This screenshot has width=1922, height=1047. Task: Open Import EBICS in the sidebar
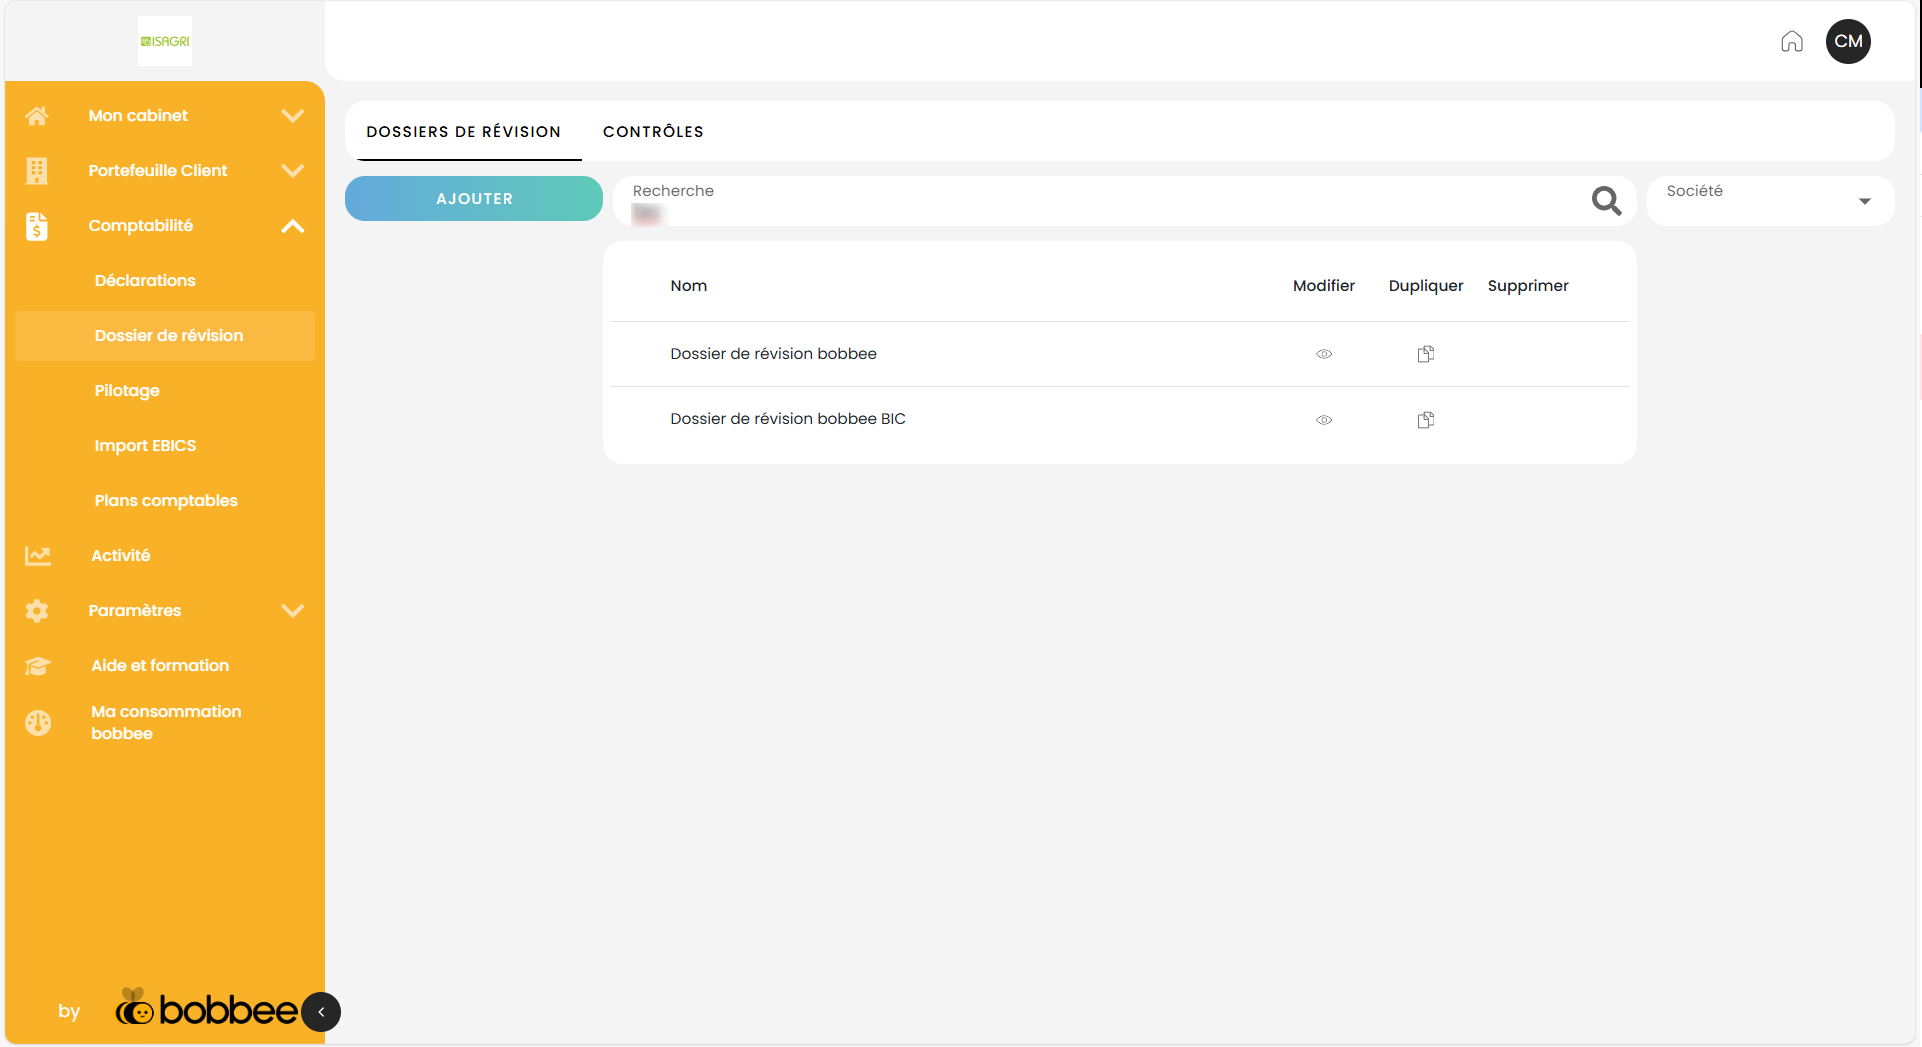coord(145,446)
